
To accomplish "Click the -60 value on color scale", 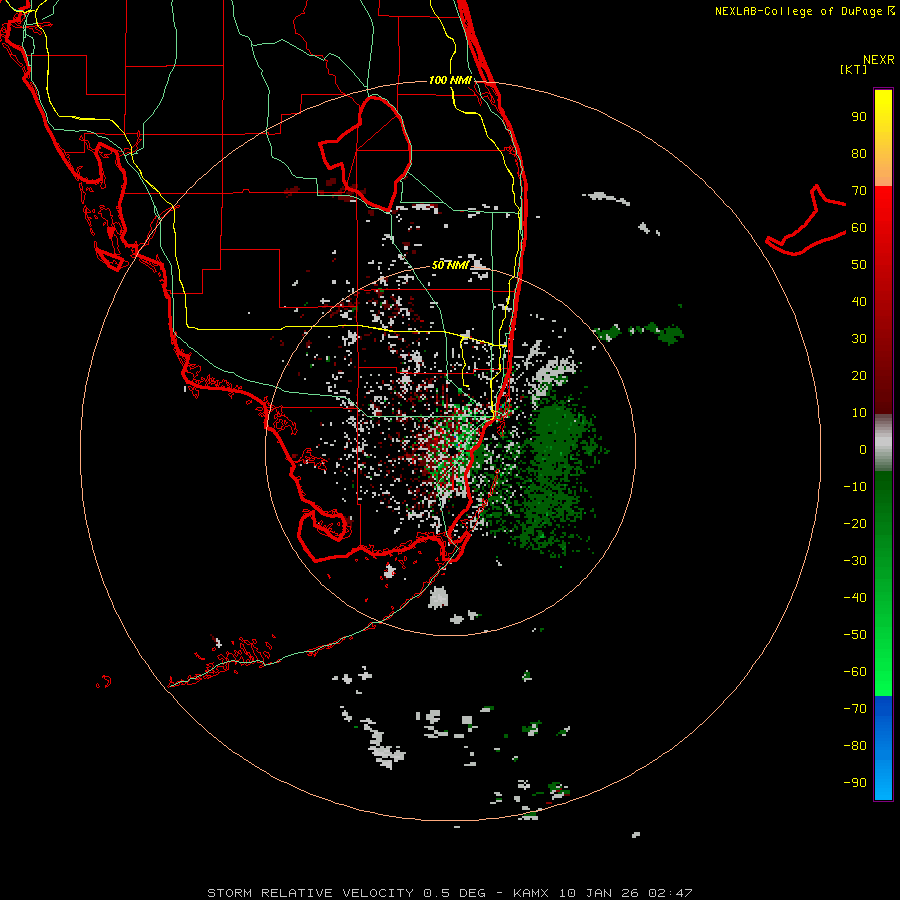I will coord(855,672).
